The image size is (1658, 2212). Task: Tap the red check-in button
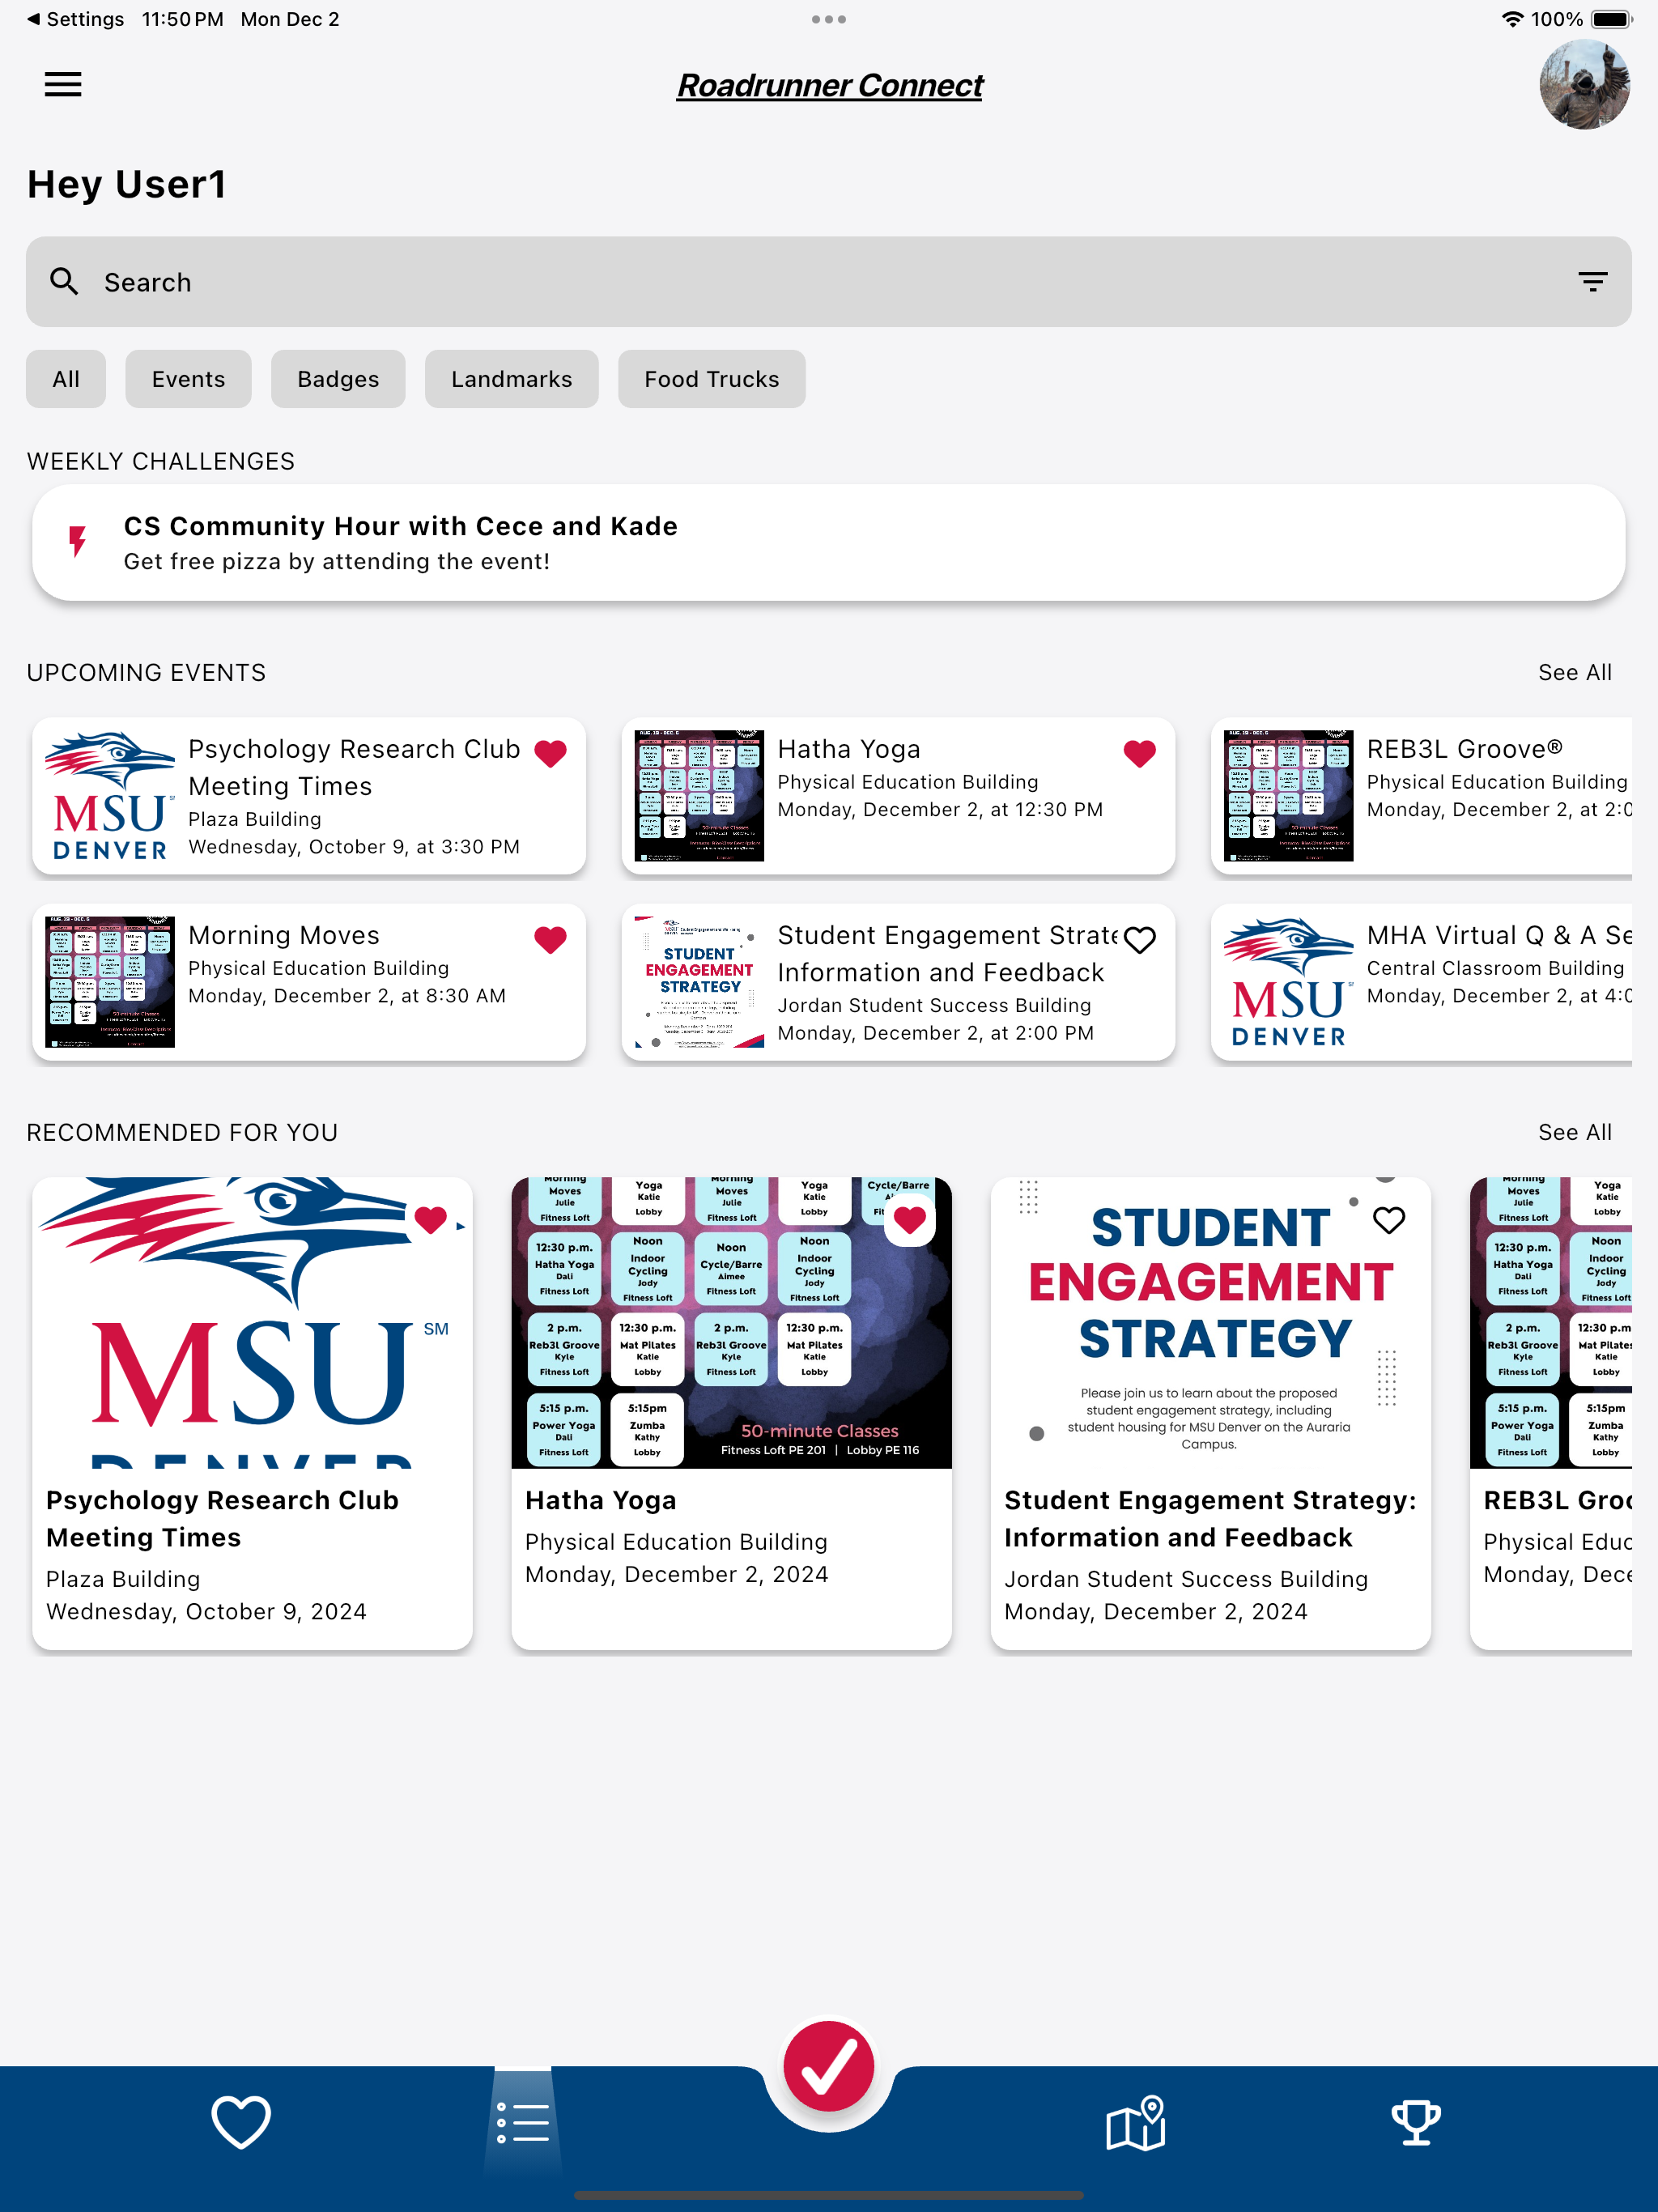click(x=829, y=2066)
